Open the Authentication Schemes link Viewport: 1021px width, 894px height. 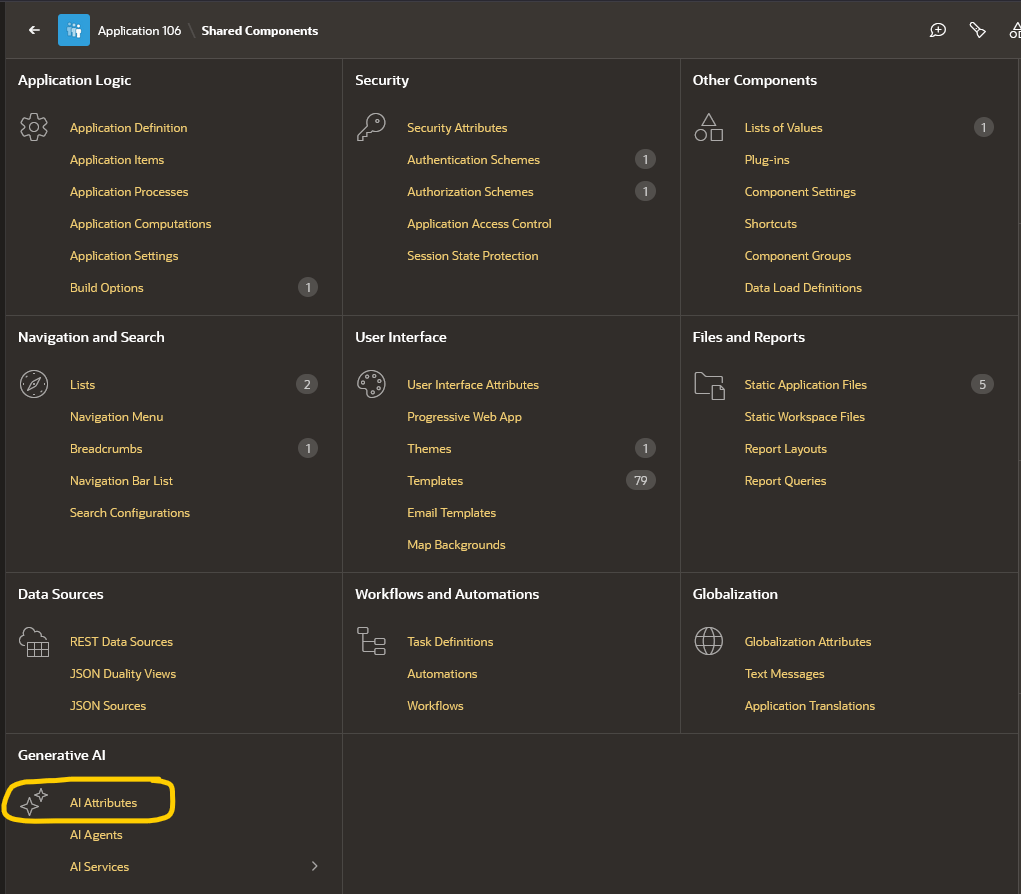[473, 160]
